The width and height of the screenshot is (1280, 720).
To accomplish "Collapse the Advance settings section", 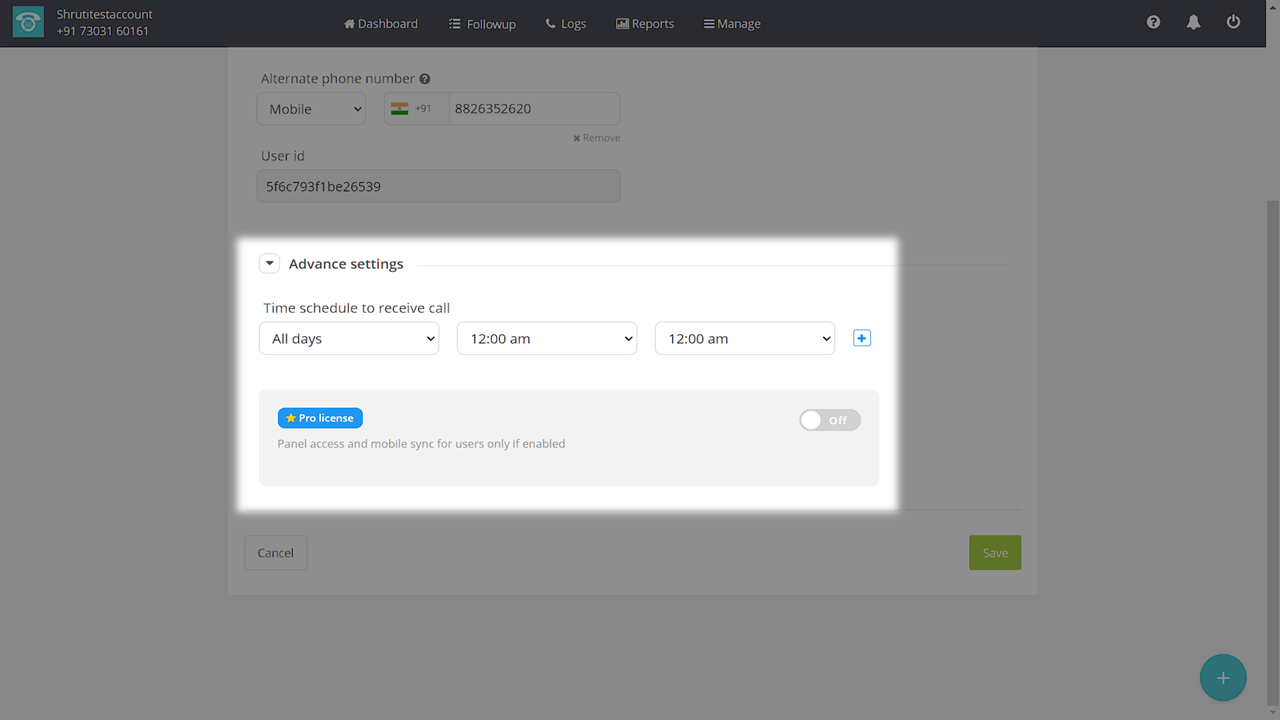I will point(269,264).
